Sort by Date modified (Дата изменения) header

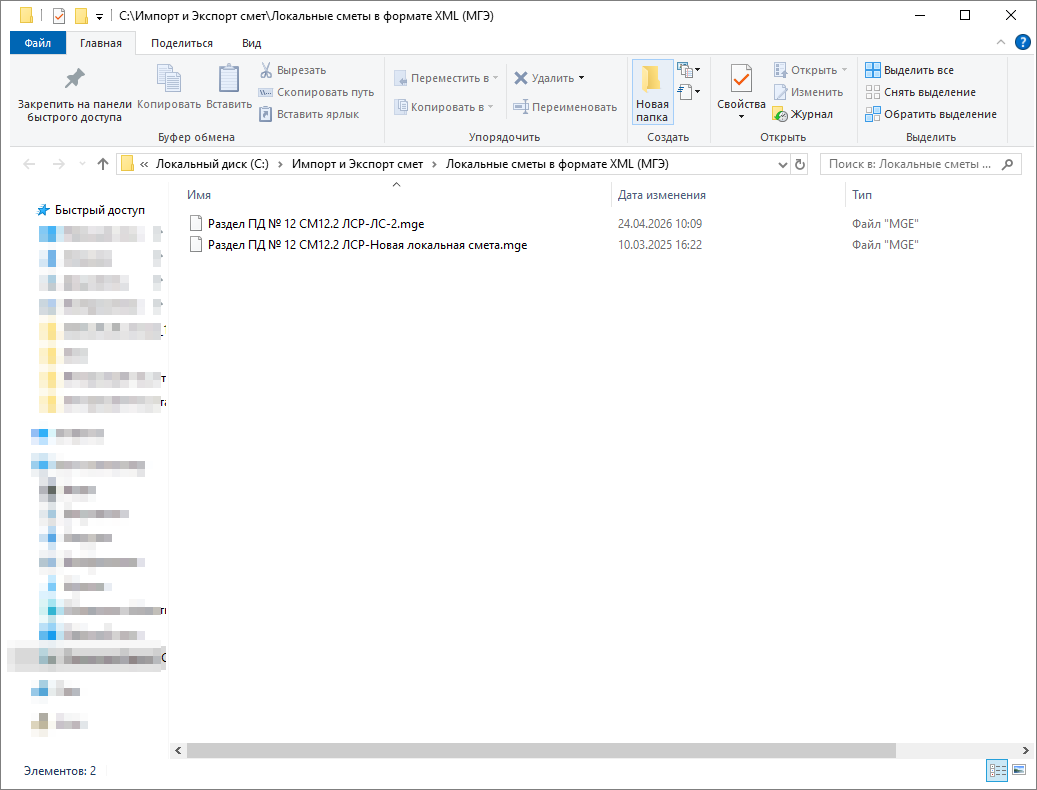(661, 195)
